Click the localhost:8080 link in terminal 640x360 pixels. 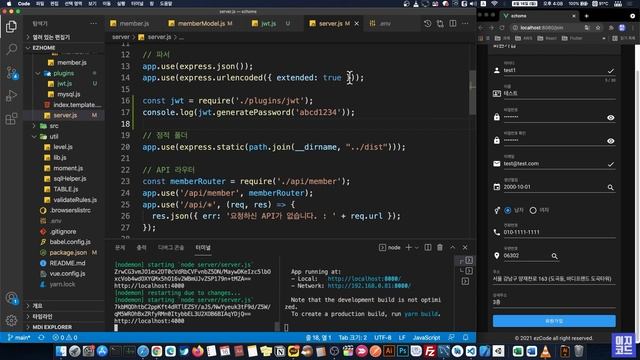[x=364, y=279]
